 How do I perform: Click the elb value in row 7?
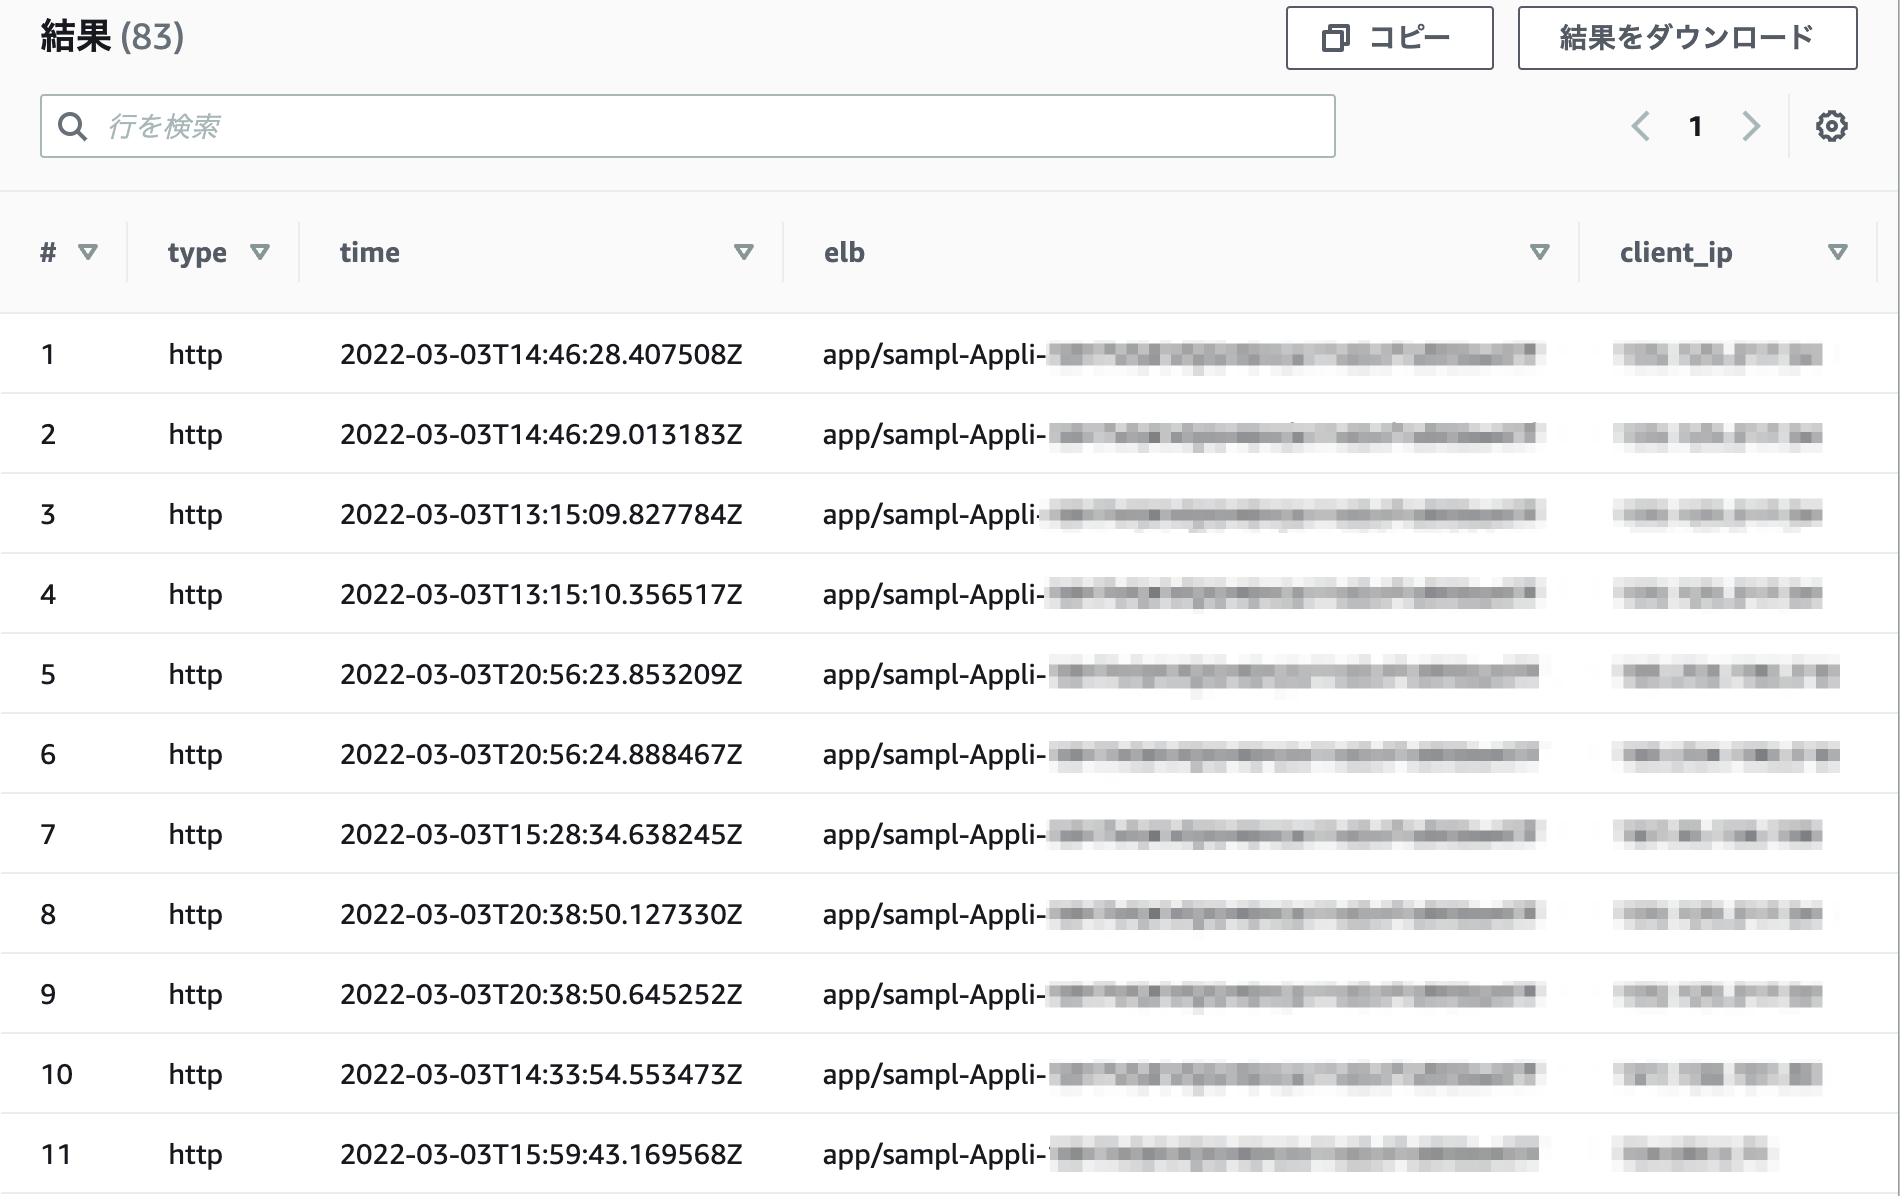(x=1184, y=834)
